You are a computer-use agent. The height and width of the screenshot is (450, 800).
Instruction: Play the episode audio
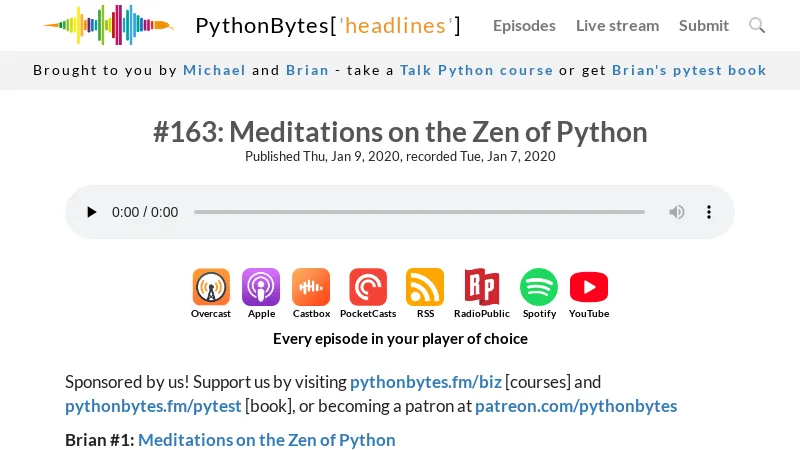pos(92,212)
